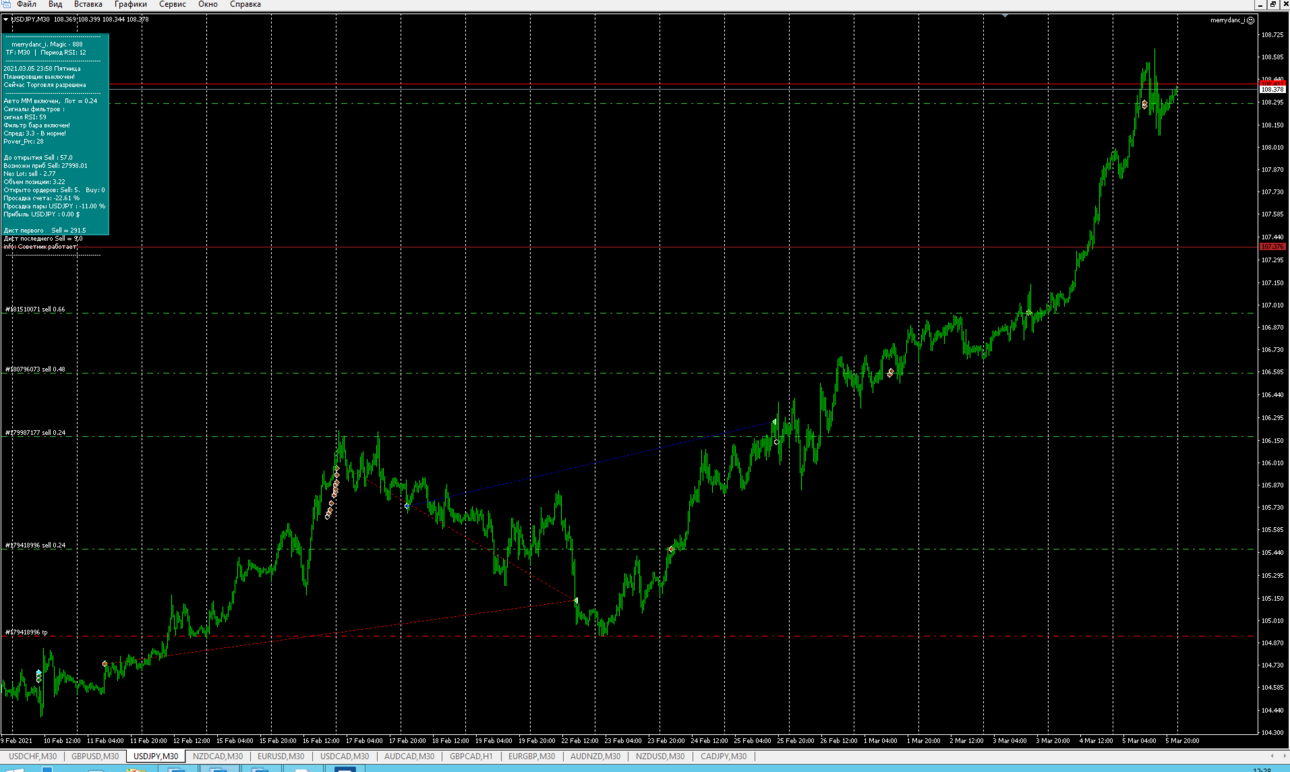
Task: Open the Окно menu
Action: (x=208, y=5)
